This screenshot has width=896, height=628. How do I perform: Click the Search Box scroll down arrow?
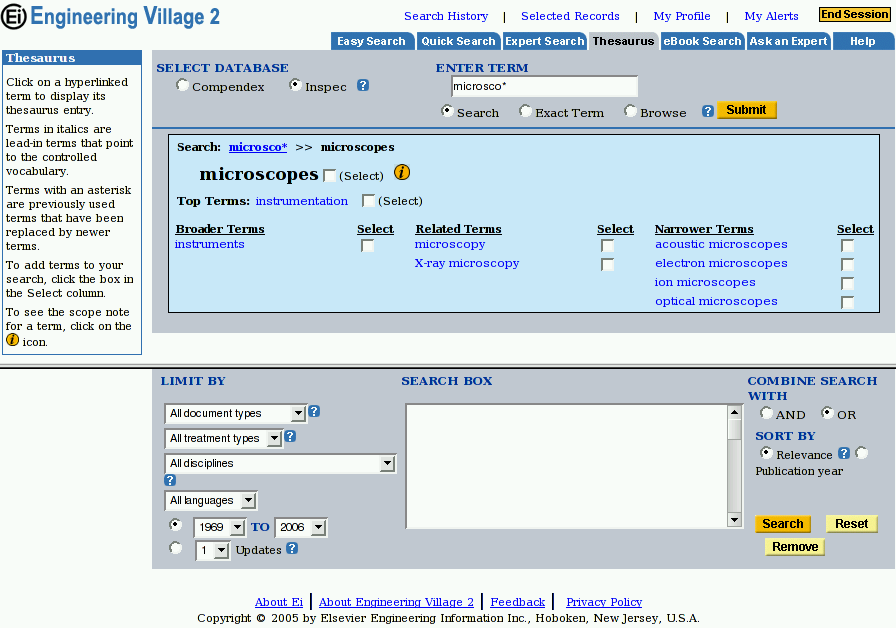[734, 520]
